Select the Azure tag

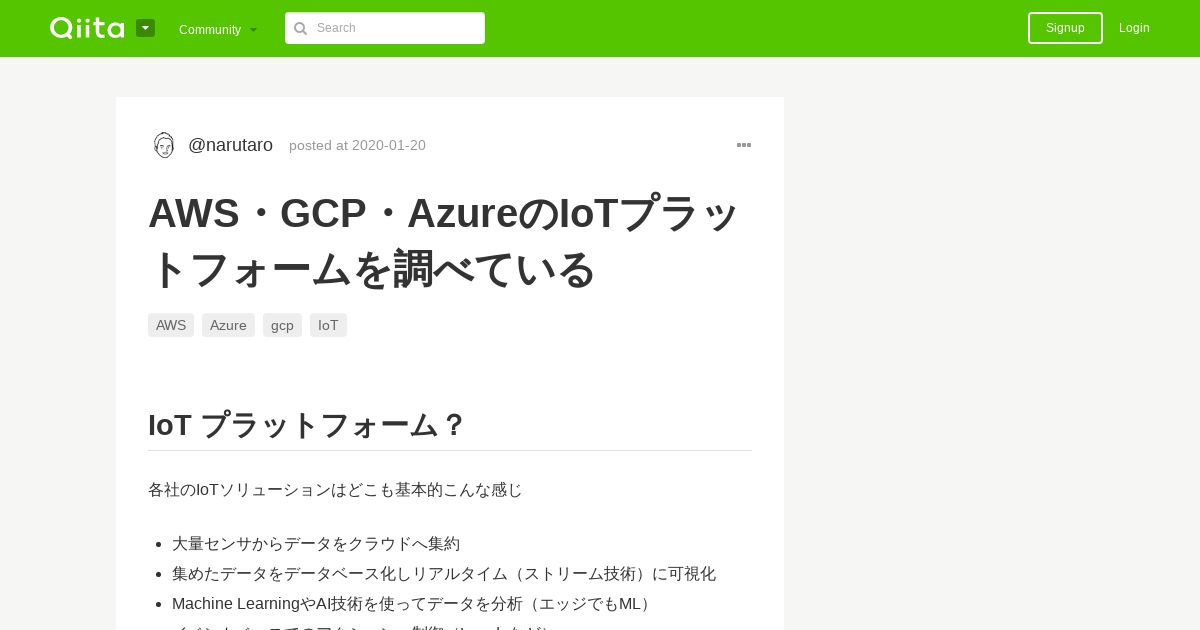pos(228,325)
